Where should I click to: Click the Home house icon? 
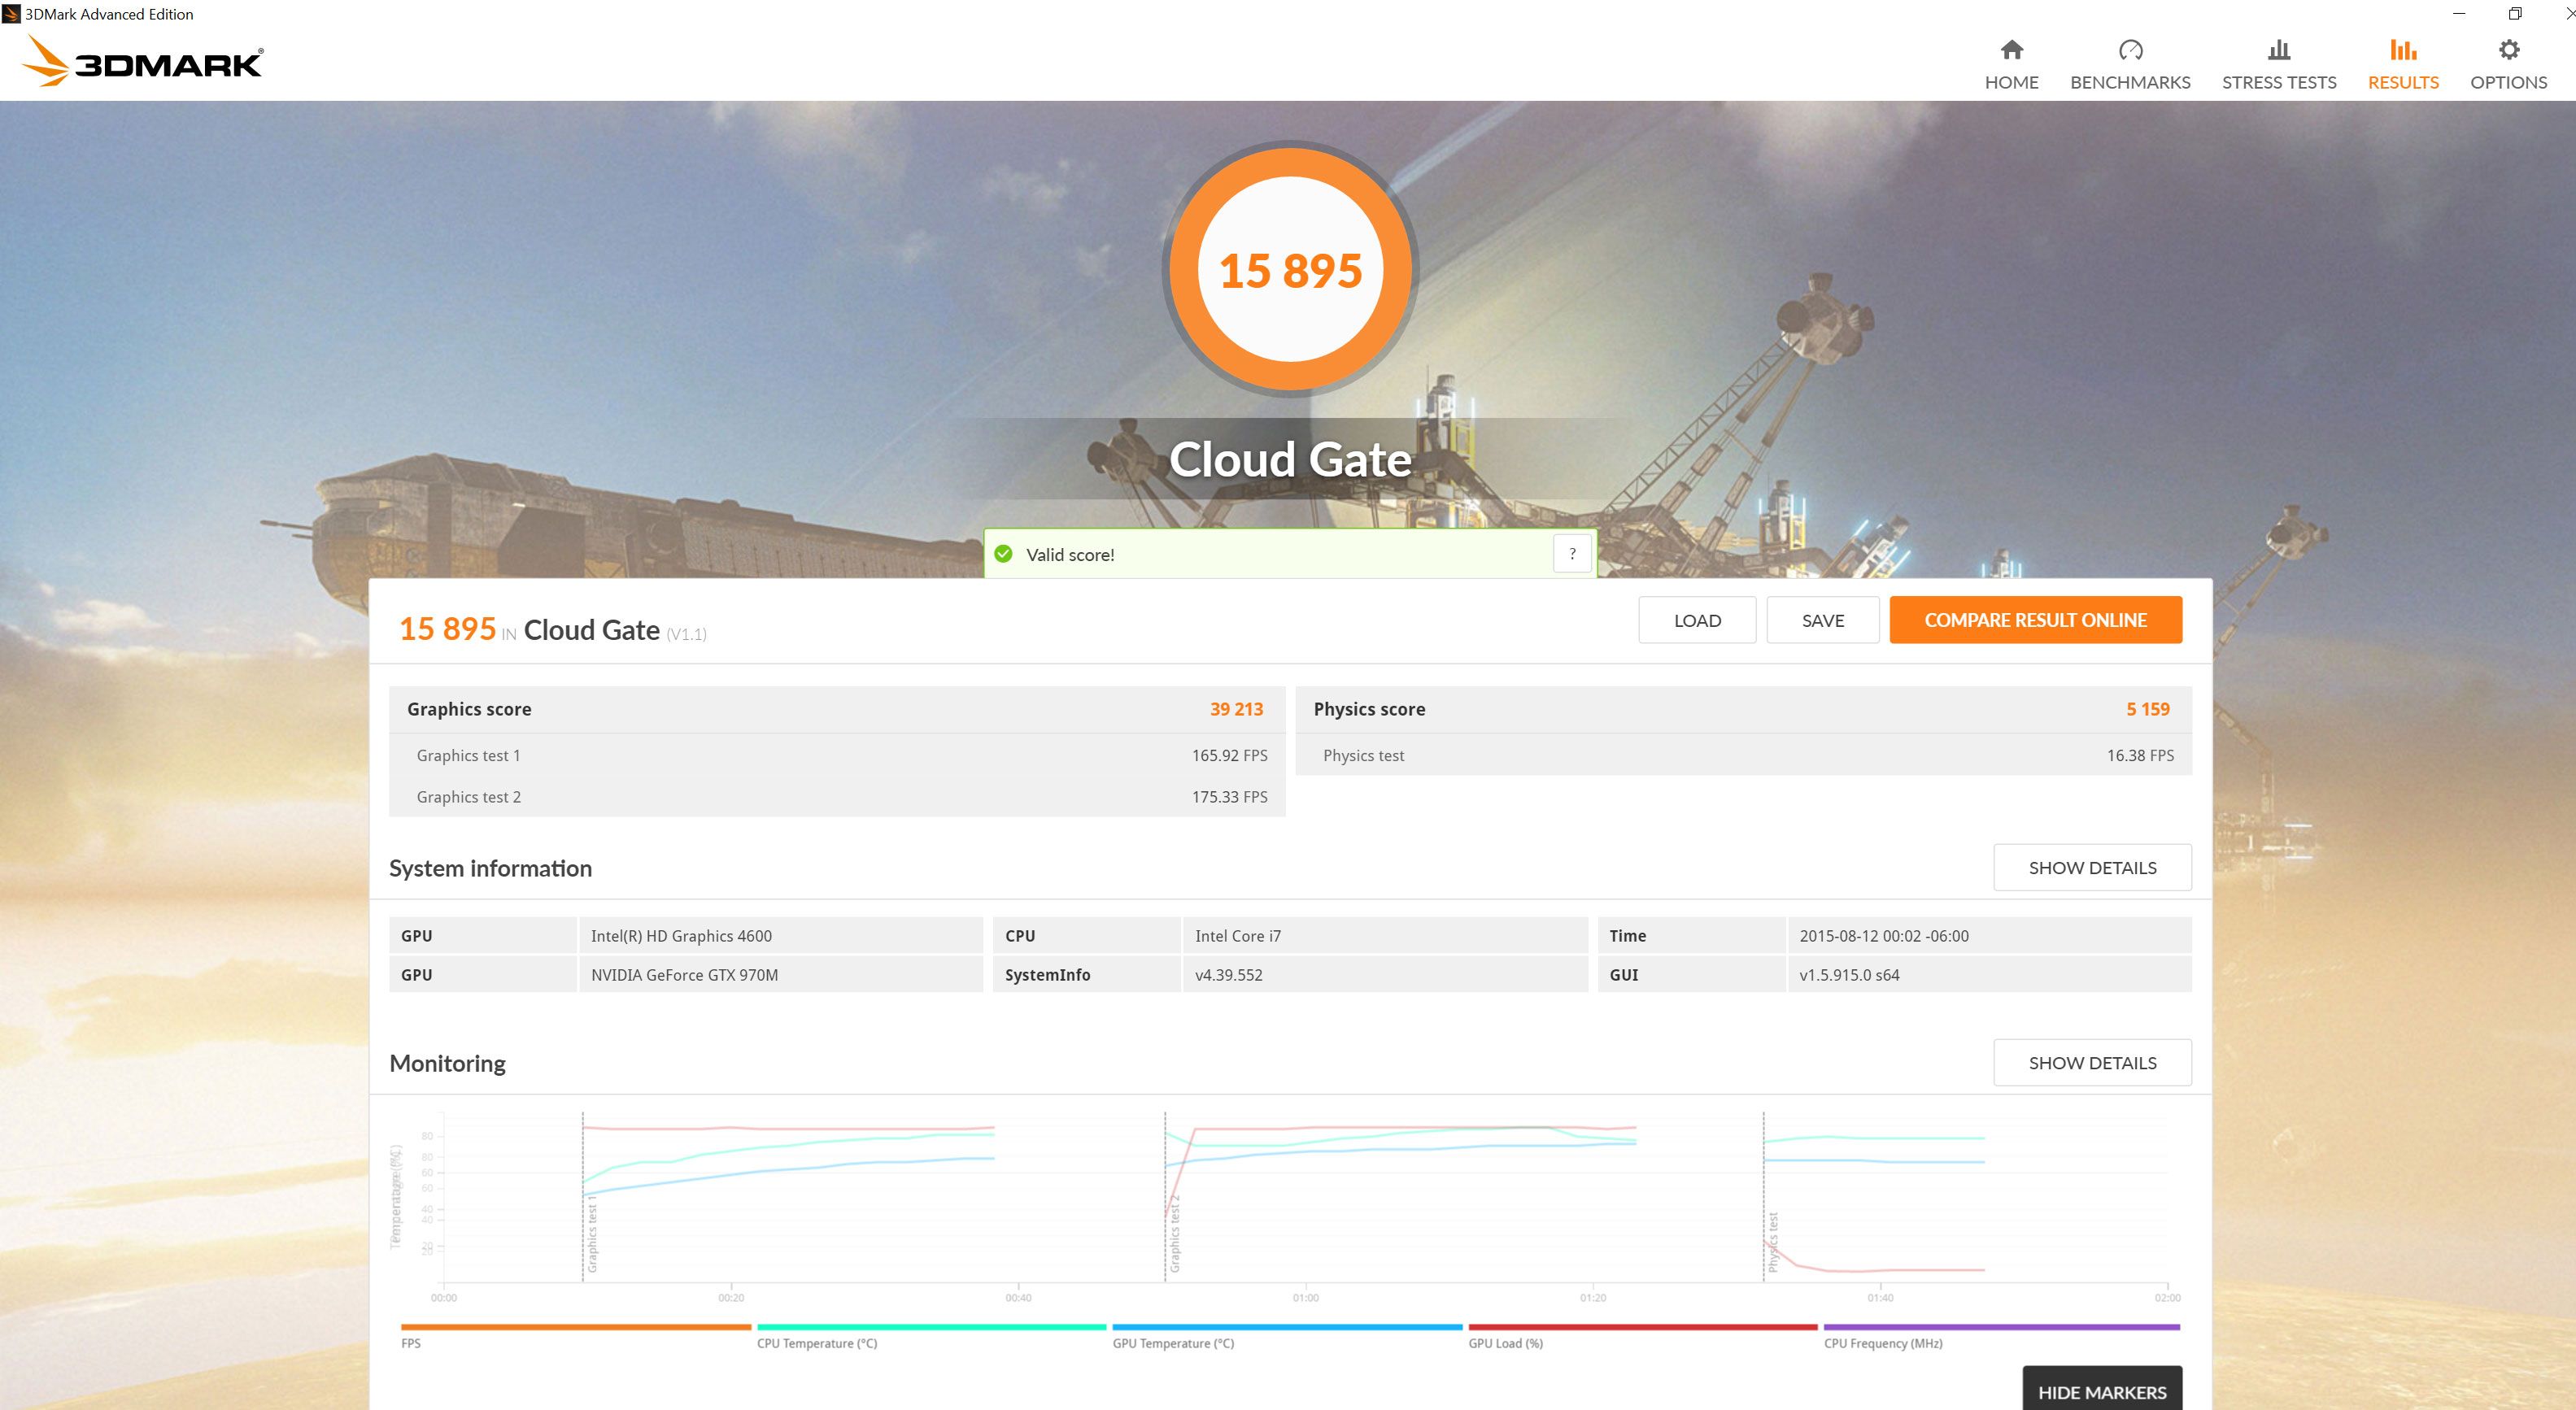2011,49
